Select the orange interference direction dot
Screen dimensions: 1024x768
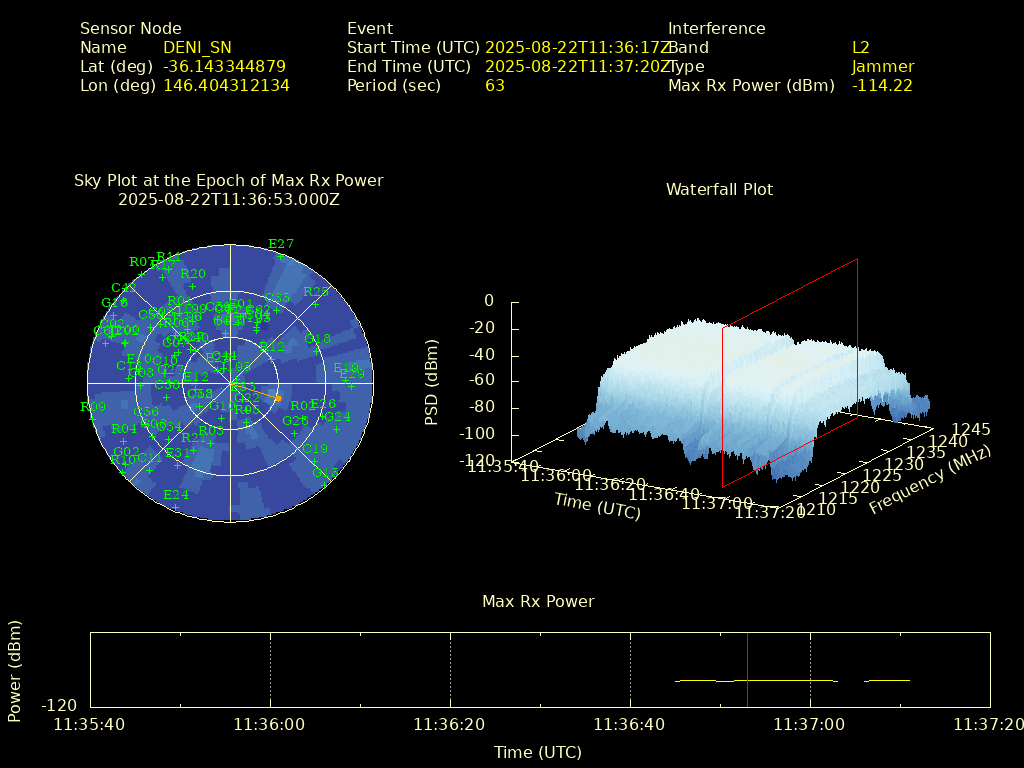278,399
